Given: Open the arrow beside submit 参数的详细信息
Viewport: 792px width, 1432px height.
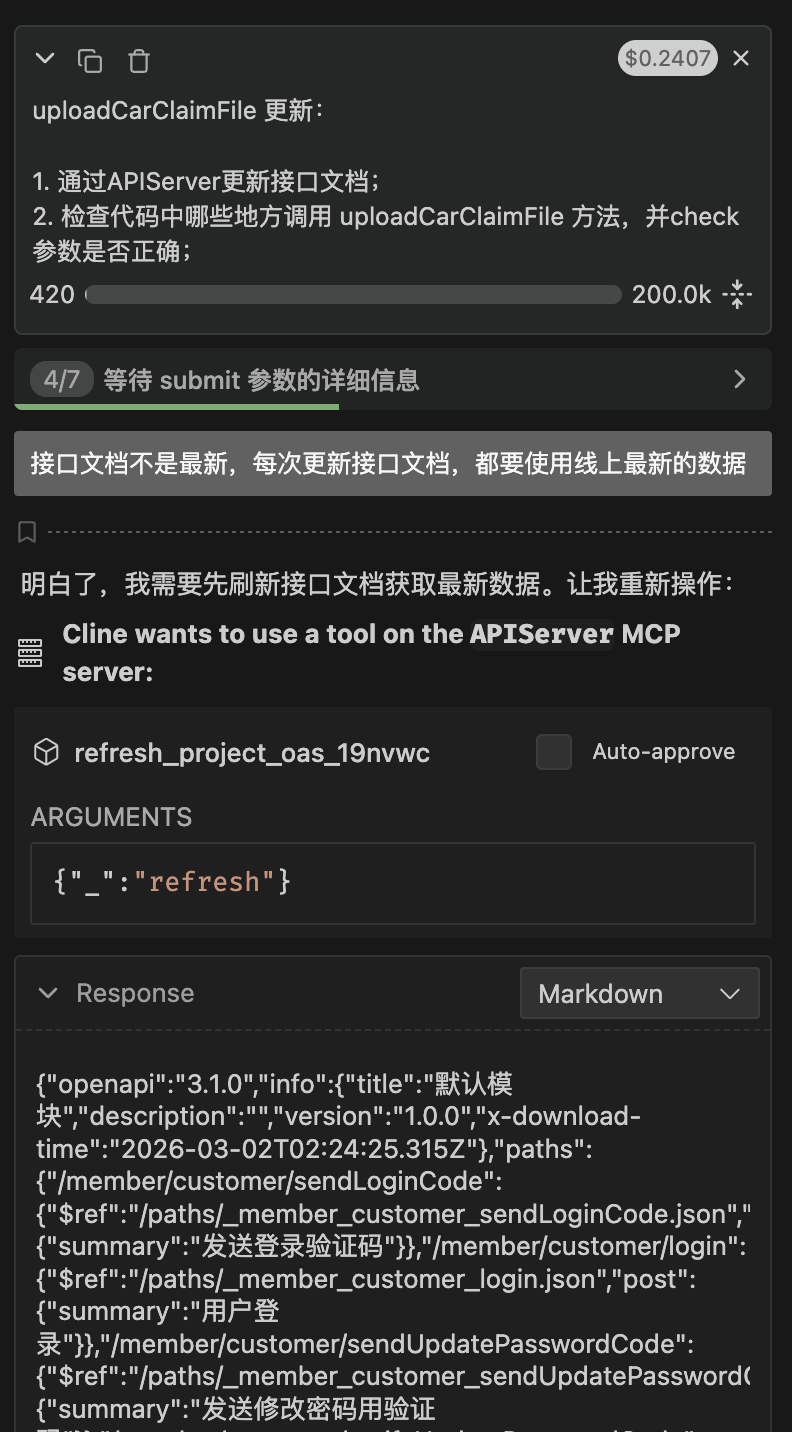Looking at the screenshot, I should [740, 379].
